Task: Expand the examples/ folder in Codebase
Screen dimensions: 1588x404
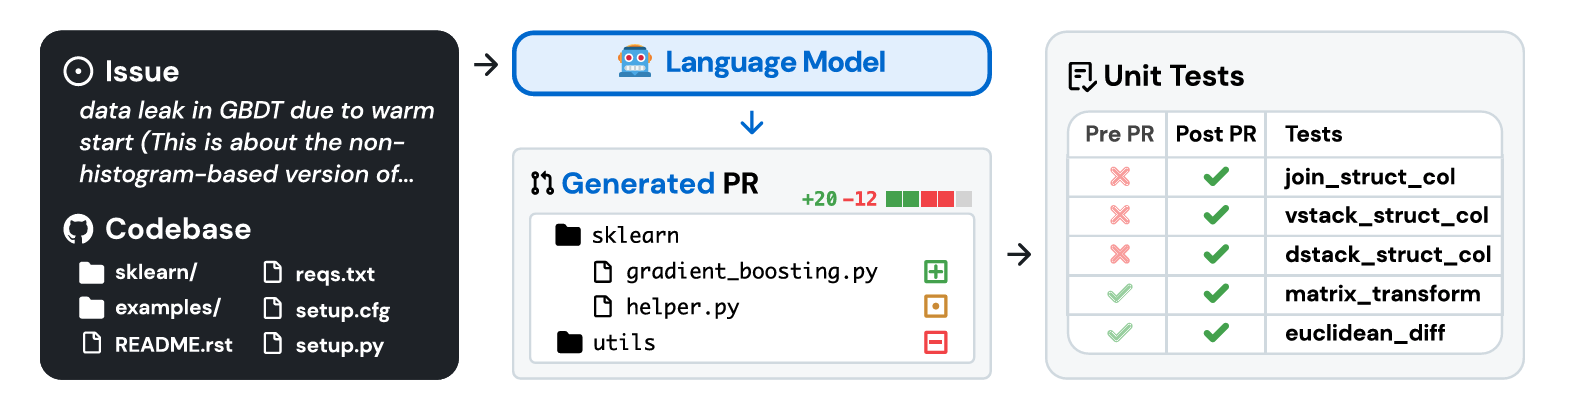Action: pos(92,308)
